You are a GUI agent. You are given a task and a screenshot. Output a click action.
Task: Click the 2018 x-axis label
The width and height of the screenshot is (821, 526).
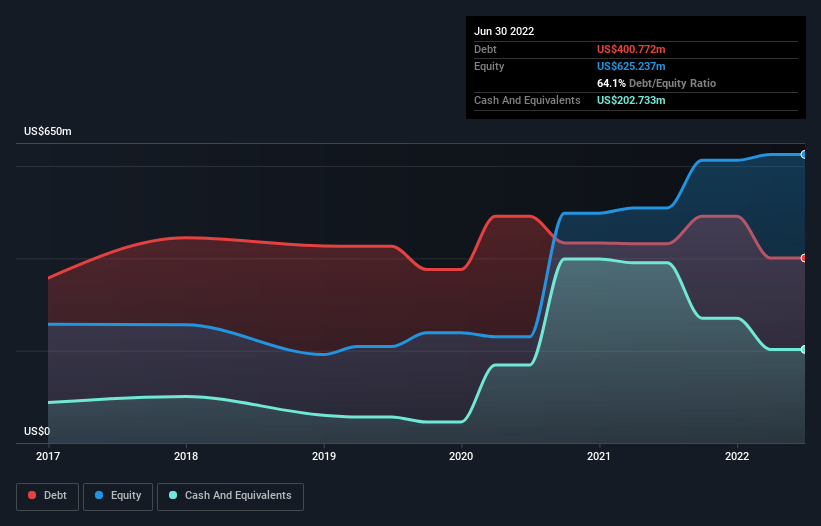[186, 456]
